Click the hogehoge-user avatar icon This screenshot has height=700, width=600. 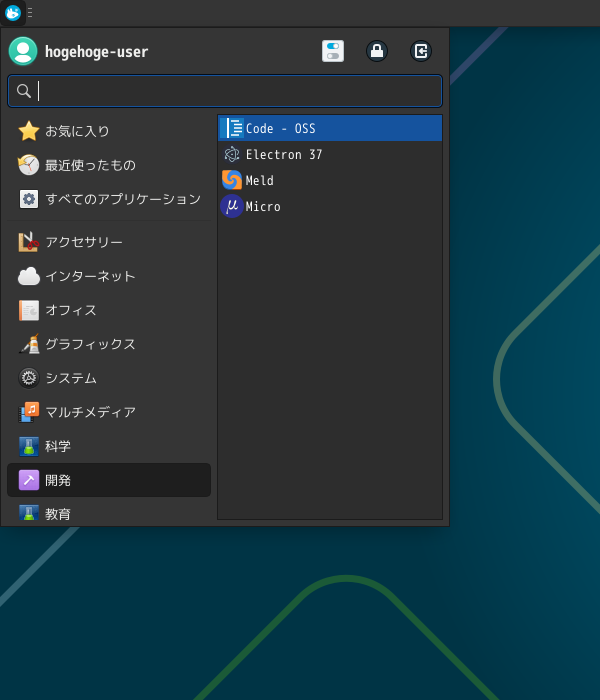pyautogui.click(x=23, y=51)
